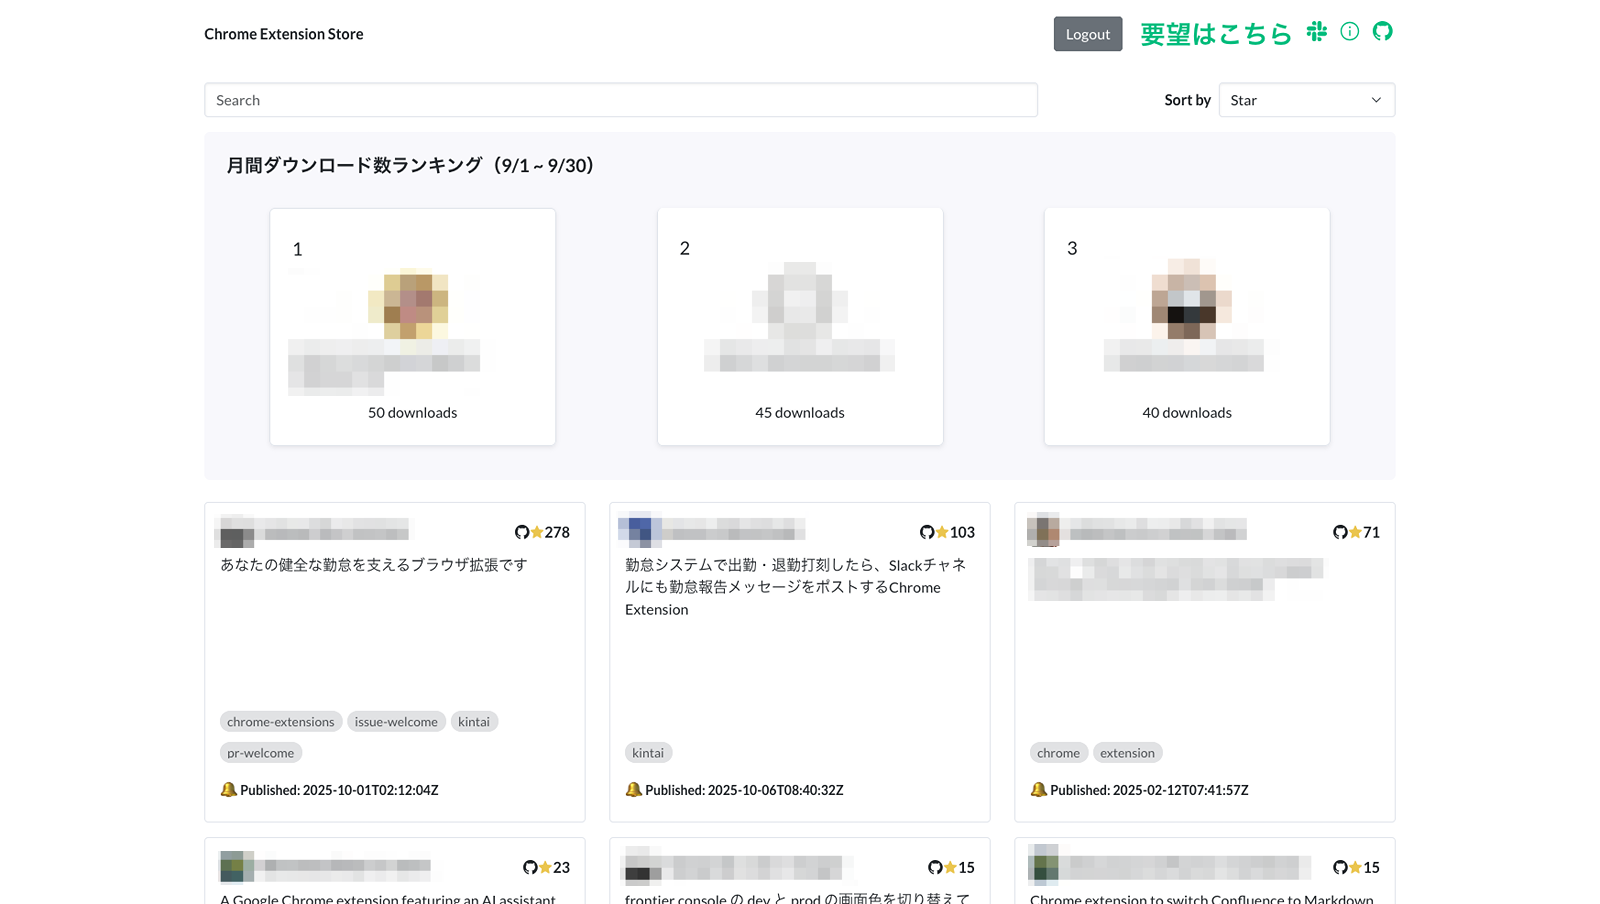This screenshot has width=1600, height=904.
Task: Select the pr-welcome tag
Action: point(260,752)
